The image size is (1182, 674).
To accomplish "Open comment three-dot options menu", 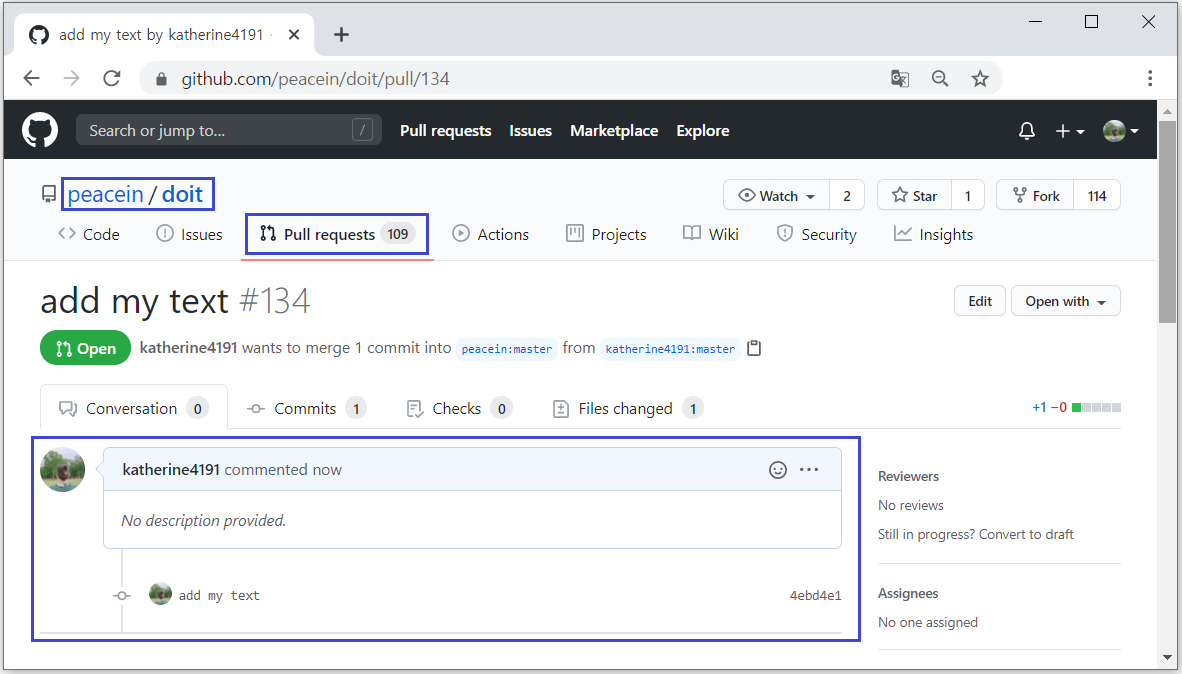I will click(x=809, y=470).
